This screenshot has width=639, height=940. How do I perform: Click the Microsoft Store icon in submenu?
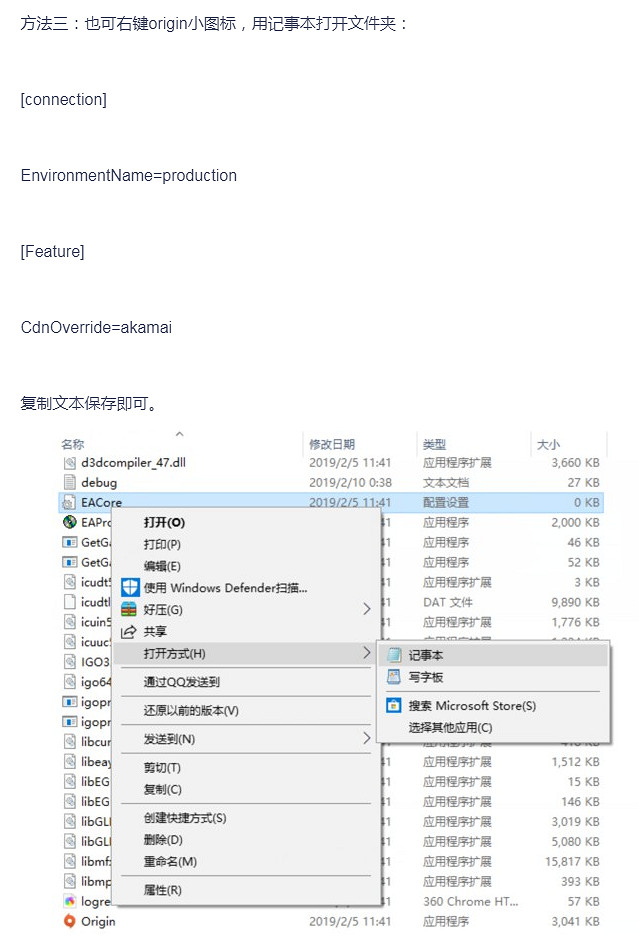(392, 705)
